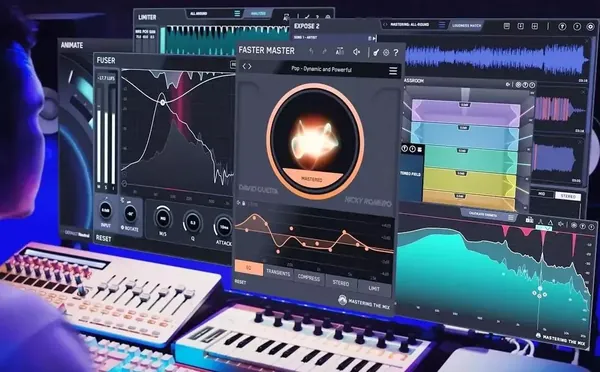
Task: Click the Loudness Match button in Expose 2
Action: click(x=466, y=26)
